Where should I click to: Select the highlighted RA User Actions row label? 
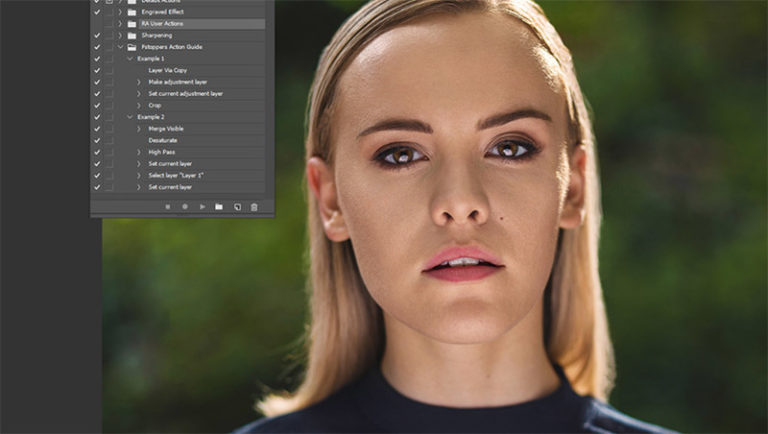(162, 24)
